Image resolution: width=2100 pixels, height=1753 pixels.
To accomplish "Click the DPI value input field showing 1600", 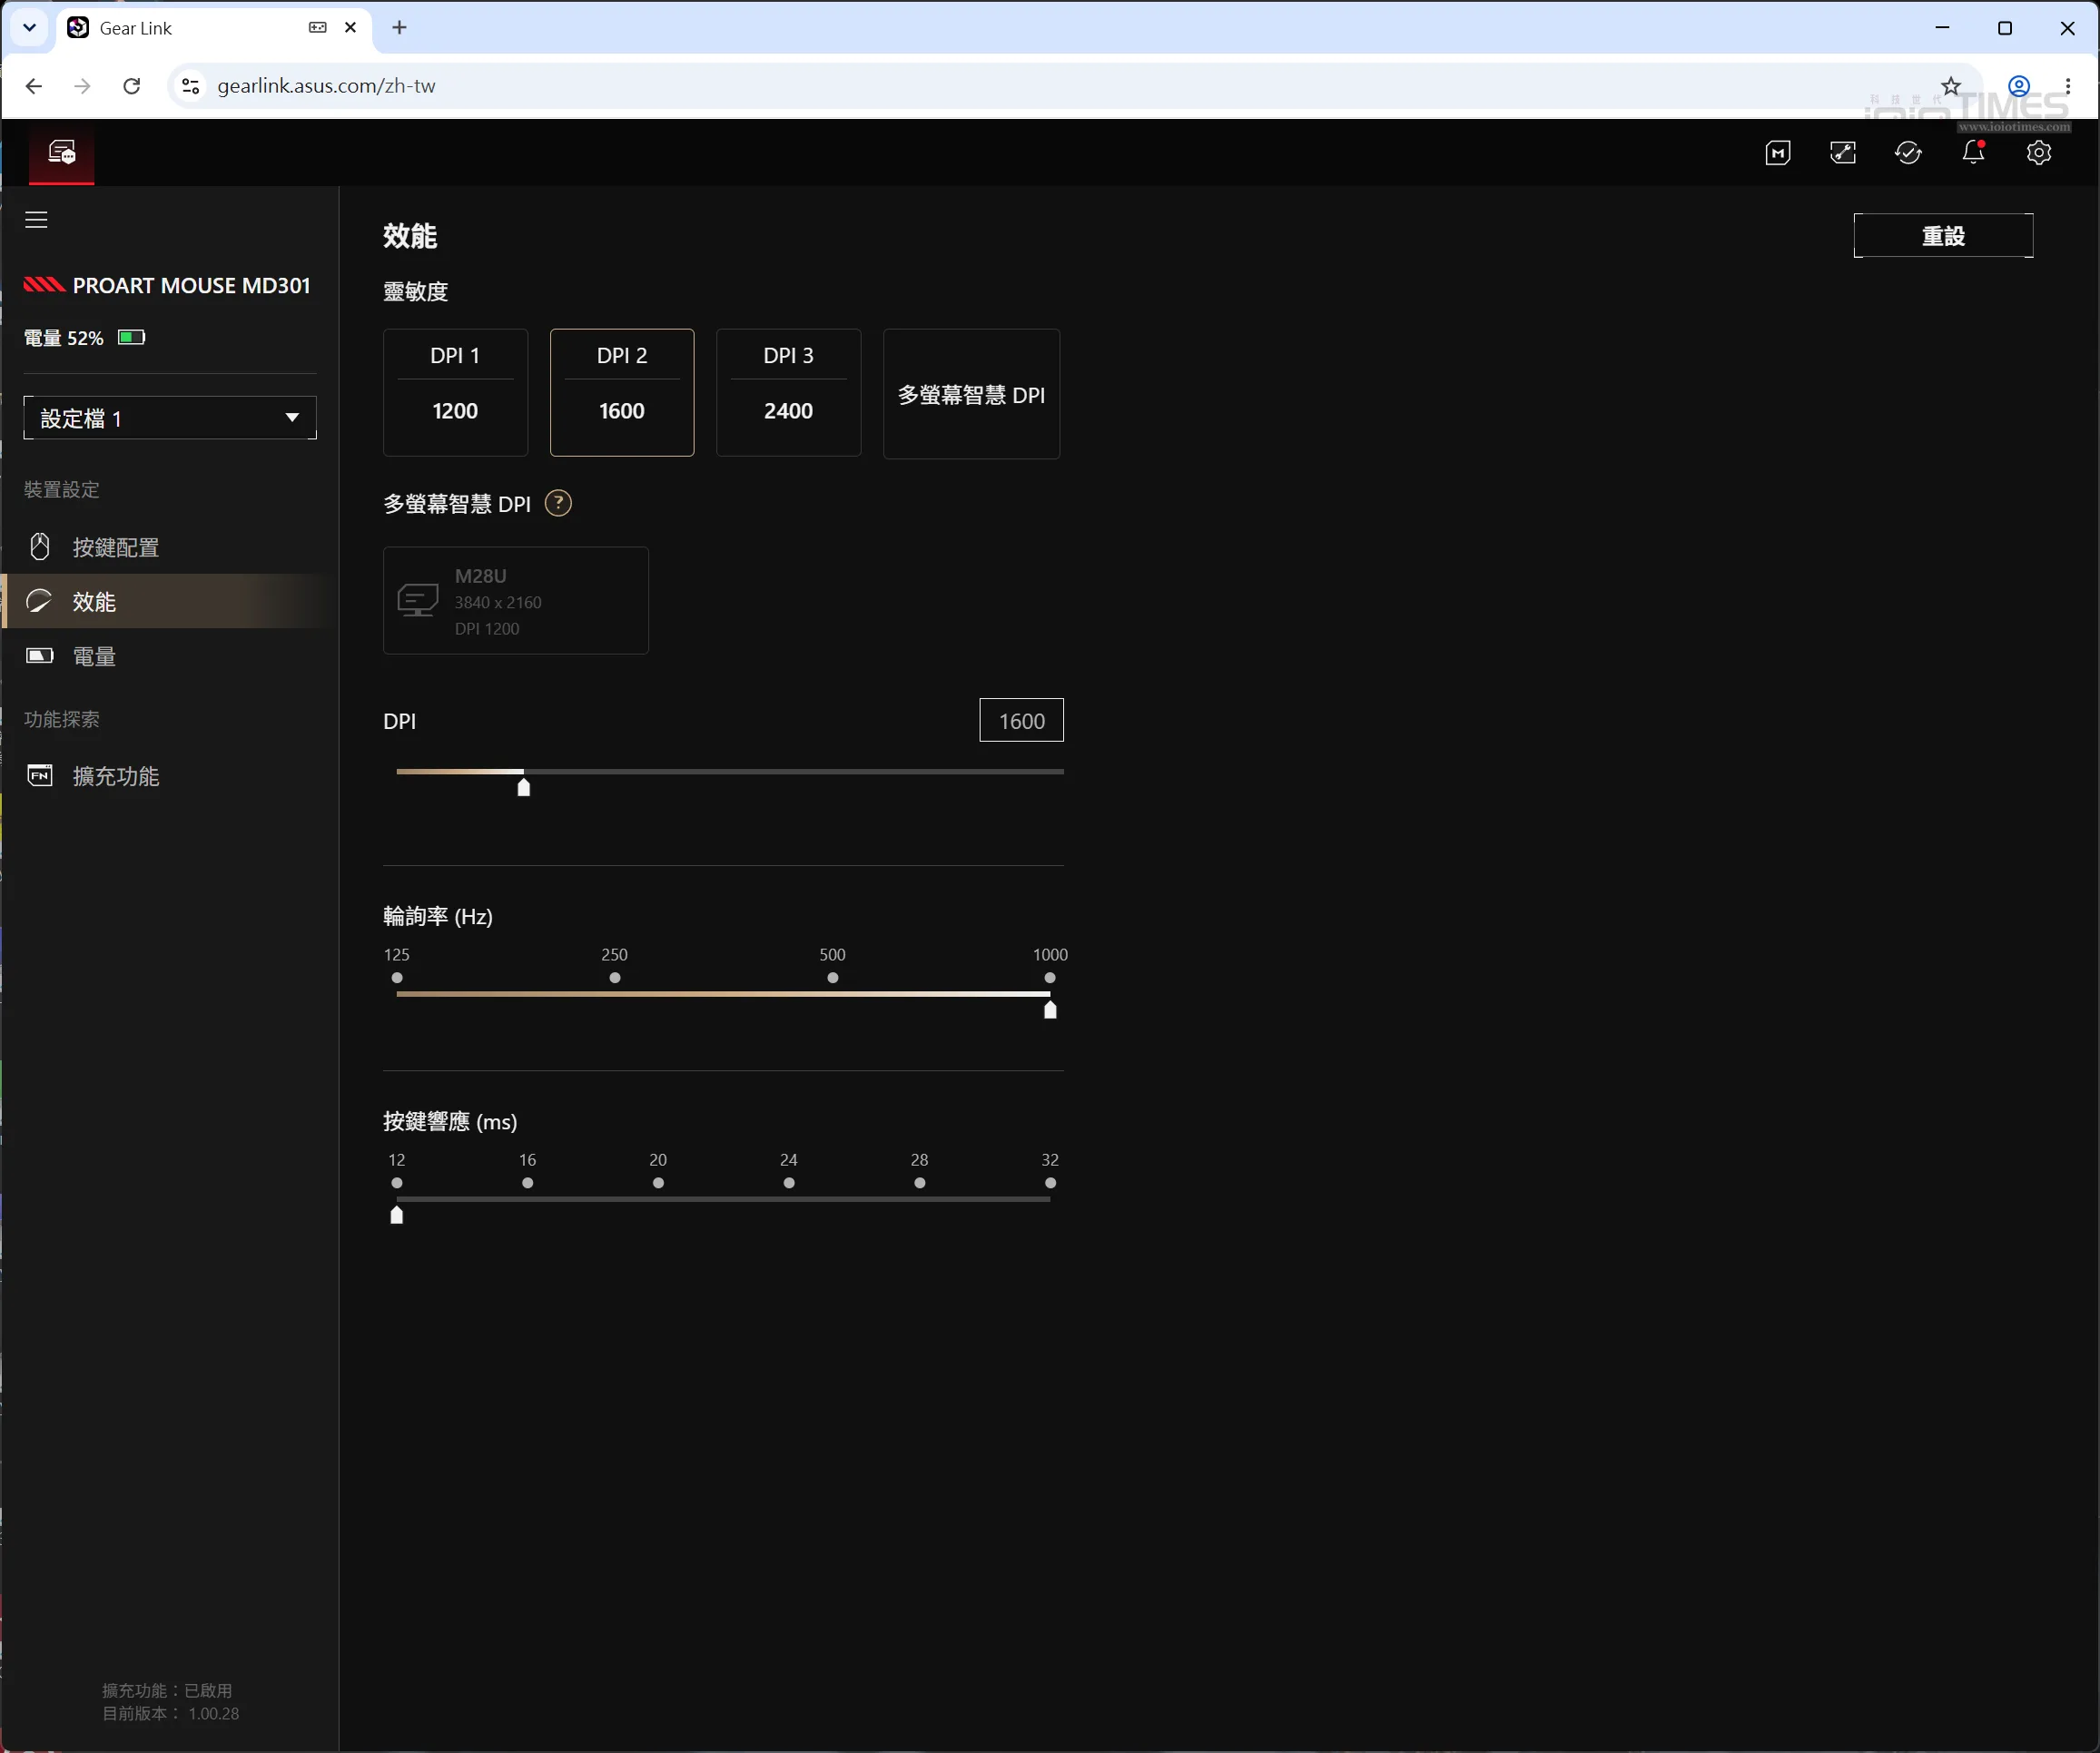I will [x=1021, y=720].
